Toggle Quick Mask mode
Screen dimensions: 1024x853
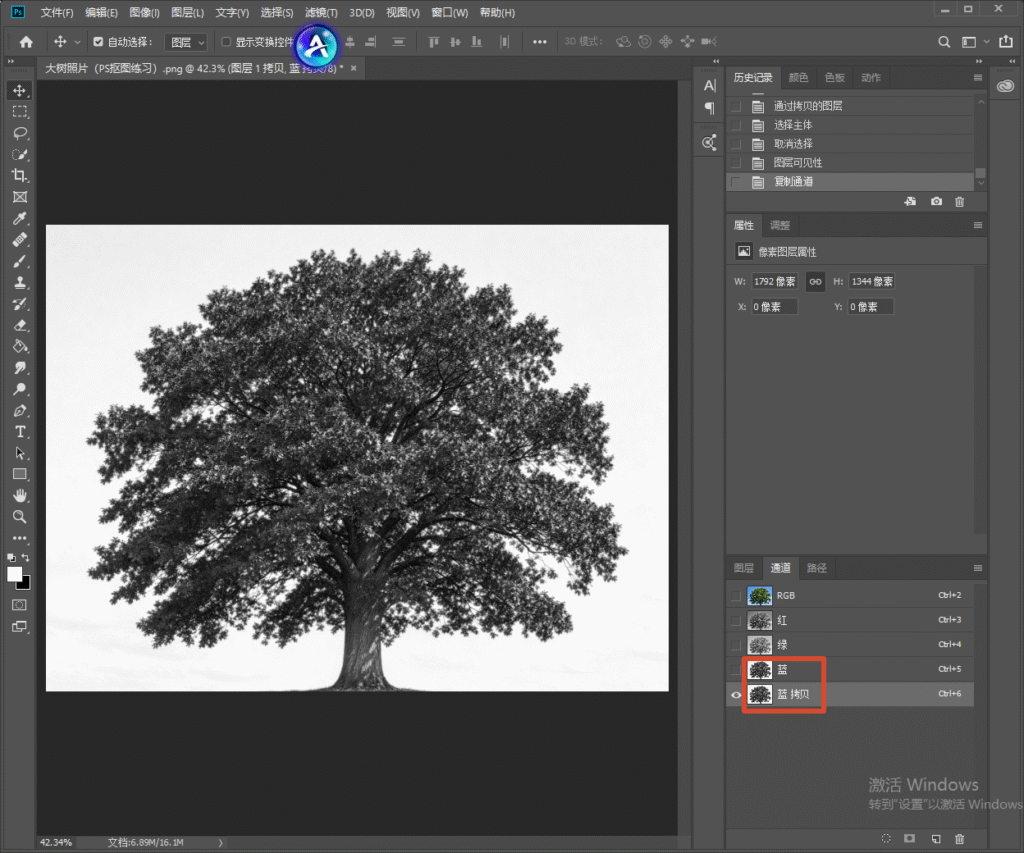pyautogui.click(x=20, y=605)
